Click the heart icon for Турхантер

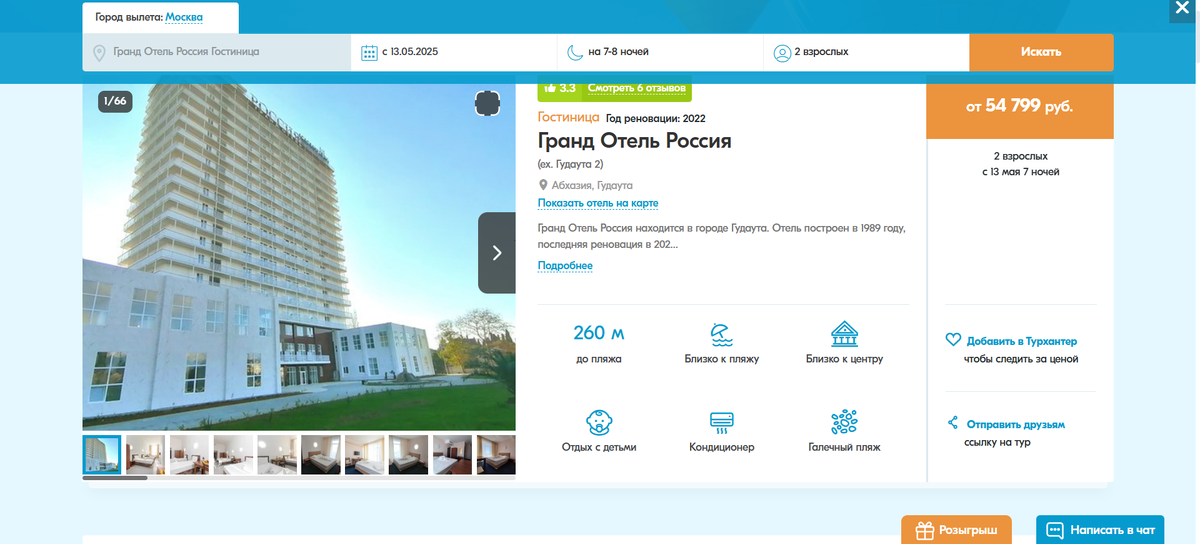pos(953,340)
